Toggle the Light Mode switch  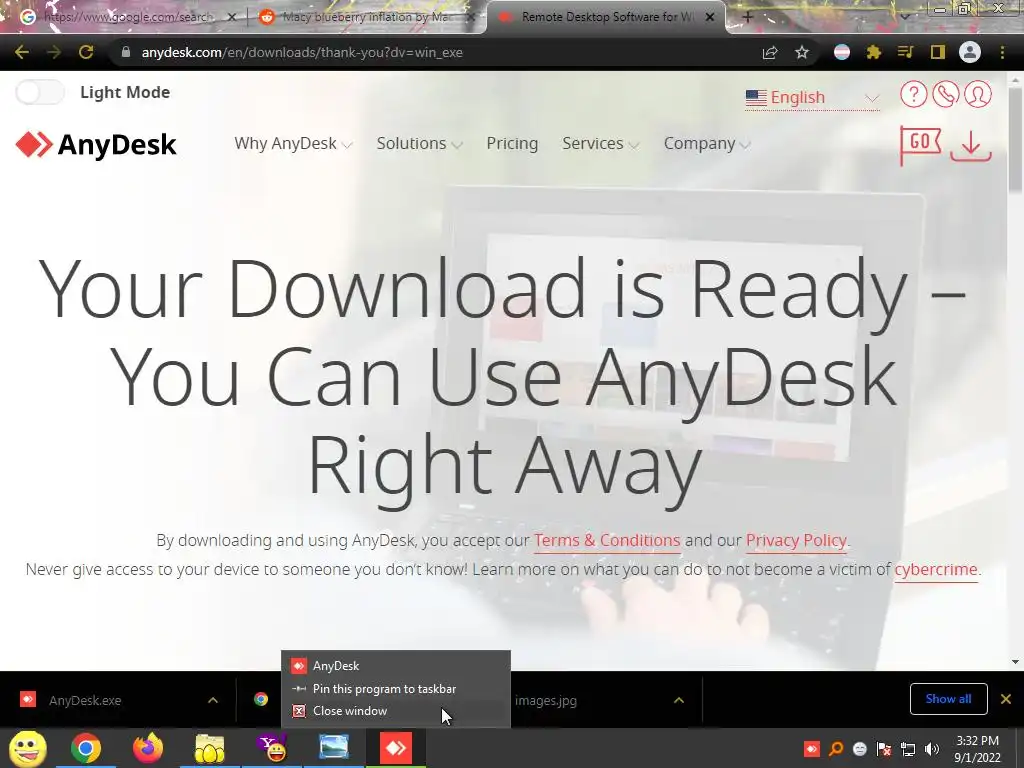click(40, 92)
